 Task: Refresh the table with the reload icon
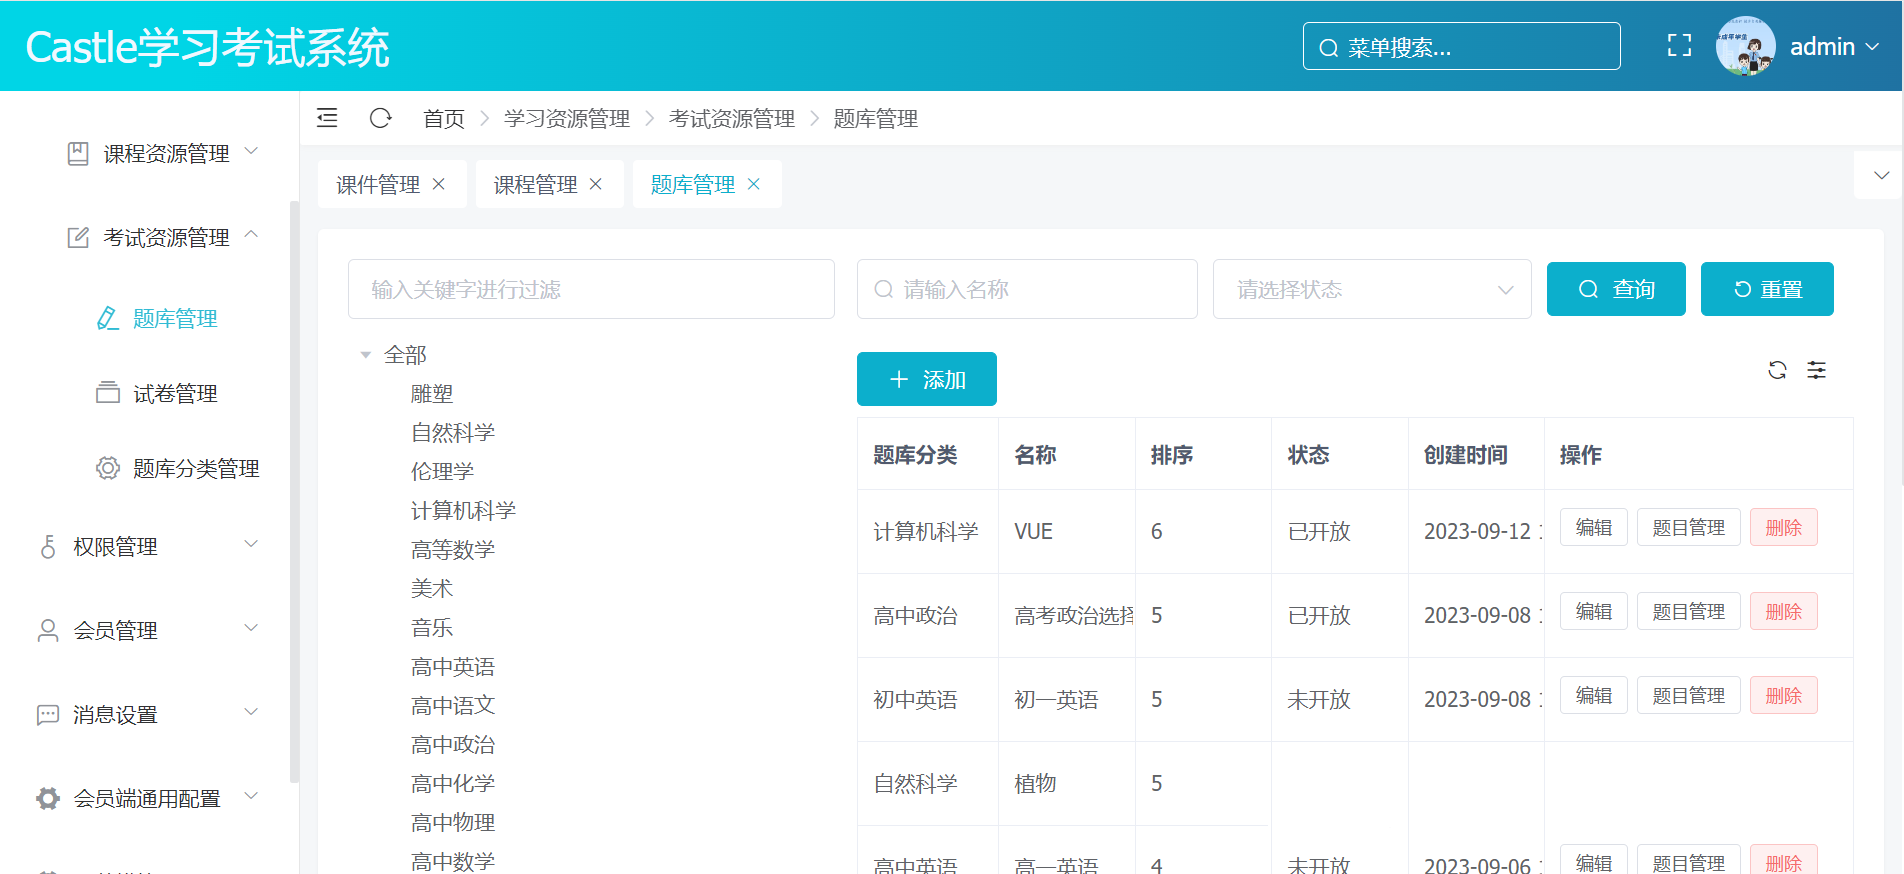[x=1777, y=370]
